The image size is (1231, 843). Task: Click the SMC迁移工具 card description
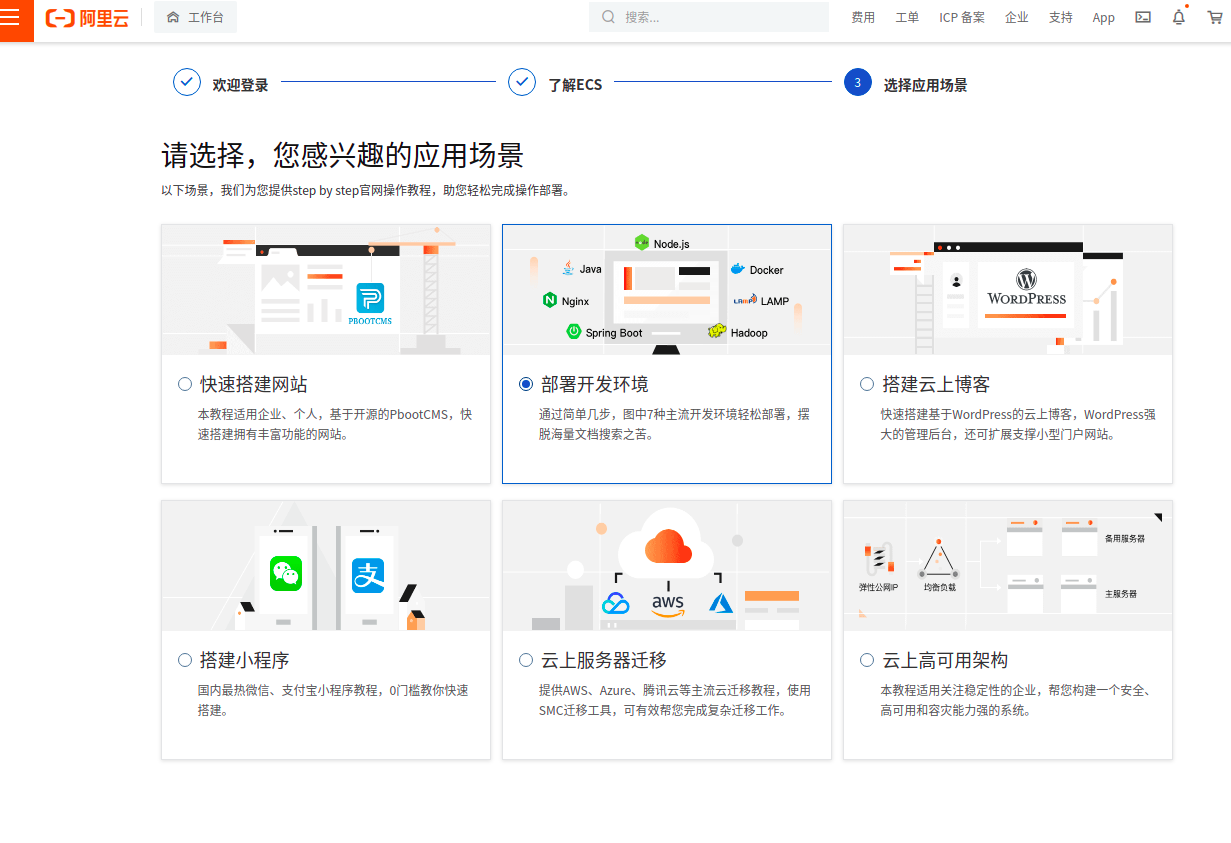click(x=675, y=700)
